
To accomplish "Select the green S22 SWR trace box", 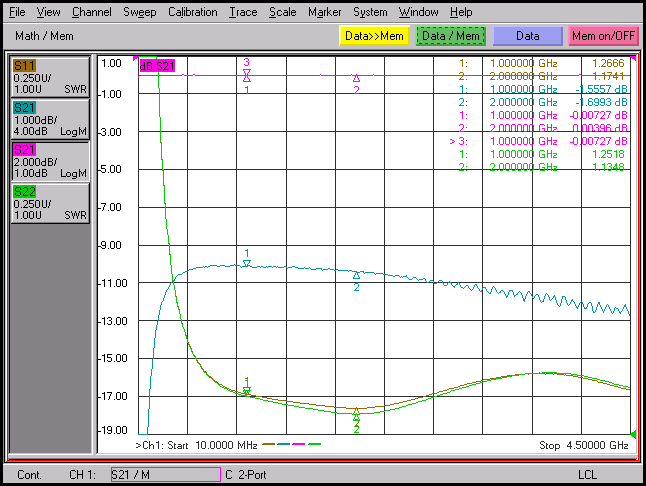I will coord(50,203).
